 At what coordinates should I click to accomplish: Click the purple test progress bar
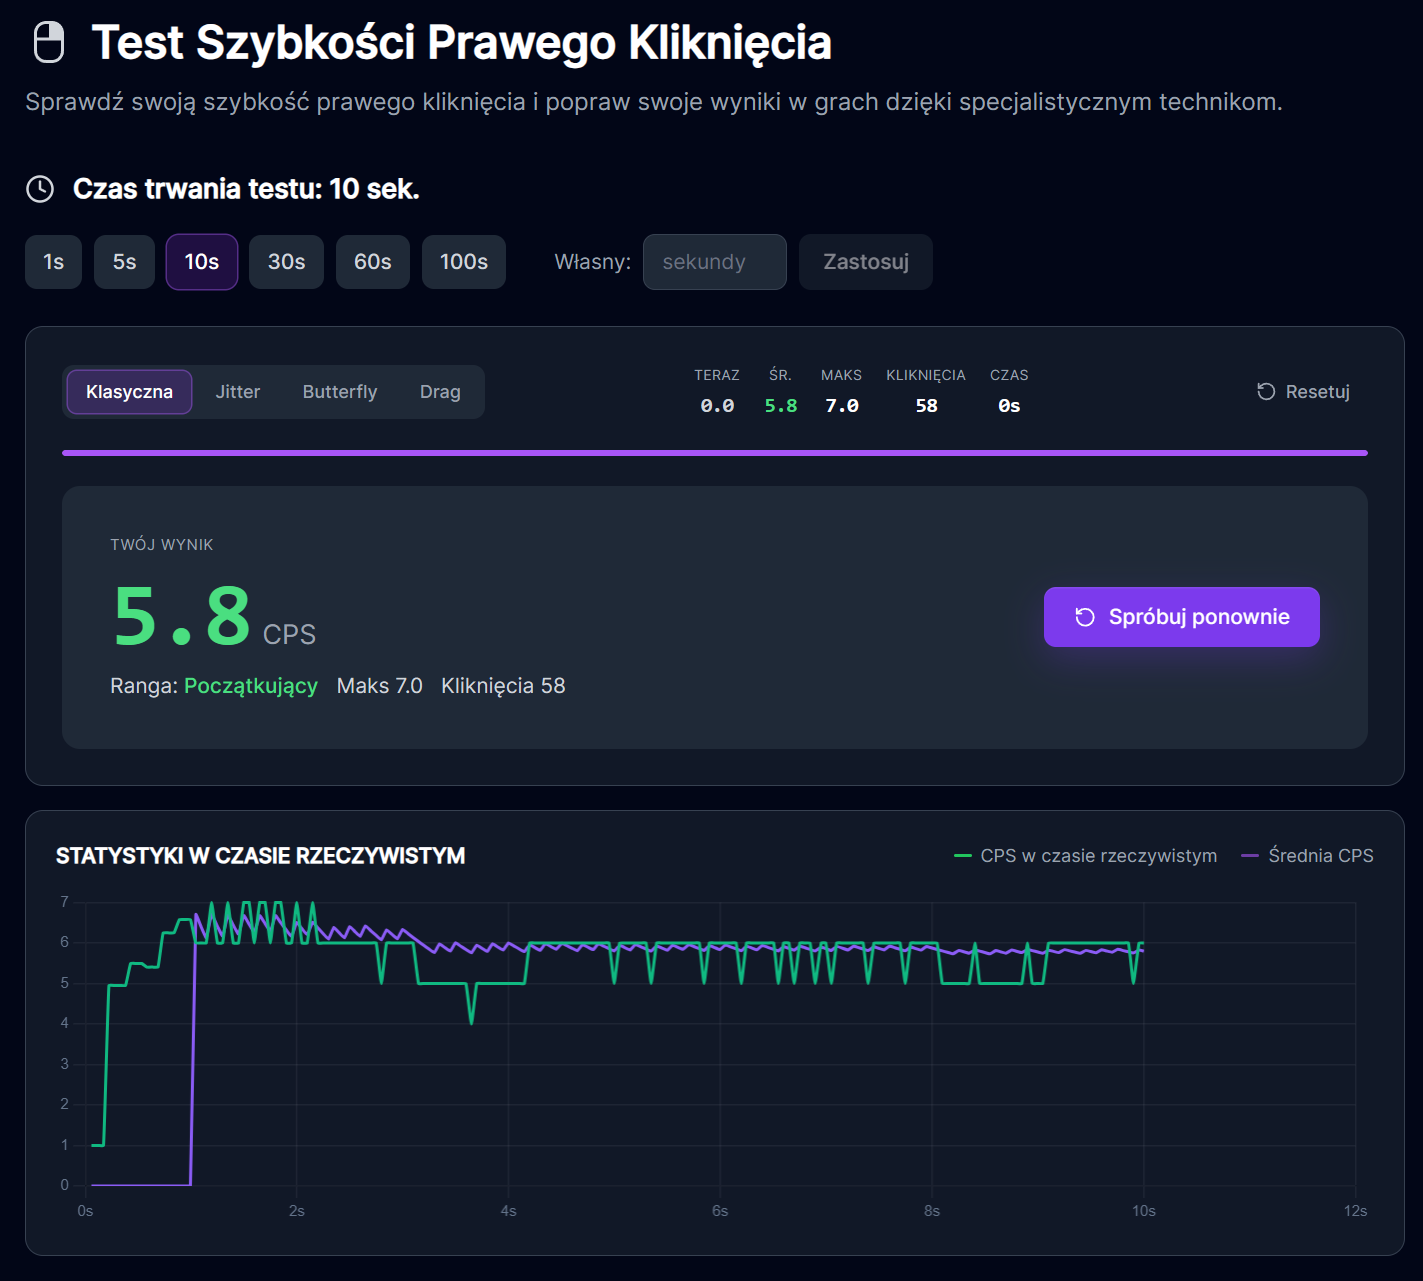715,453
